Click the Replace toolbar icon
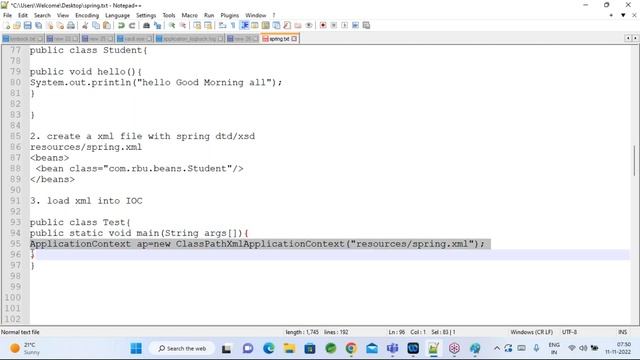640x360 pixels. [157, 25]
